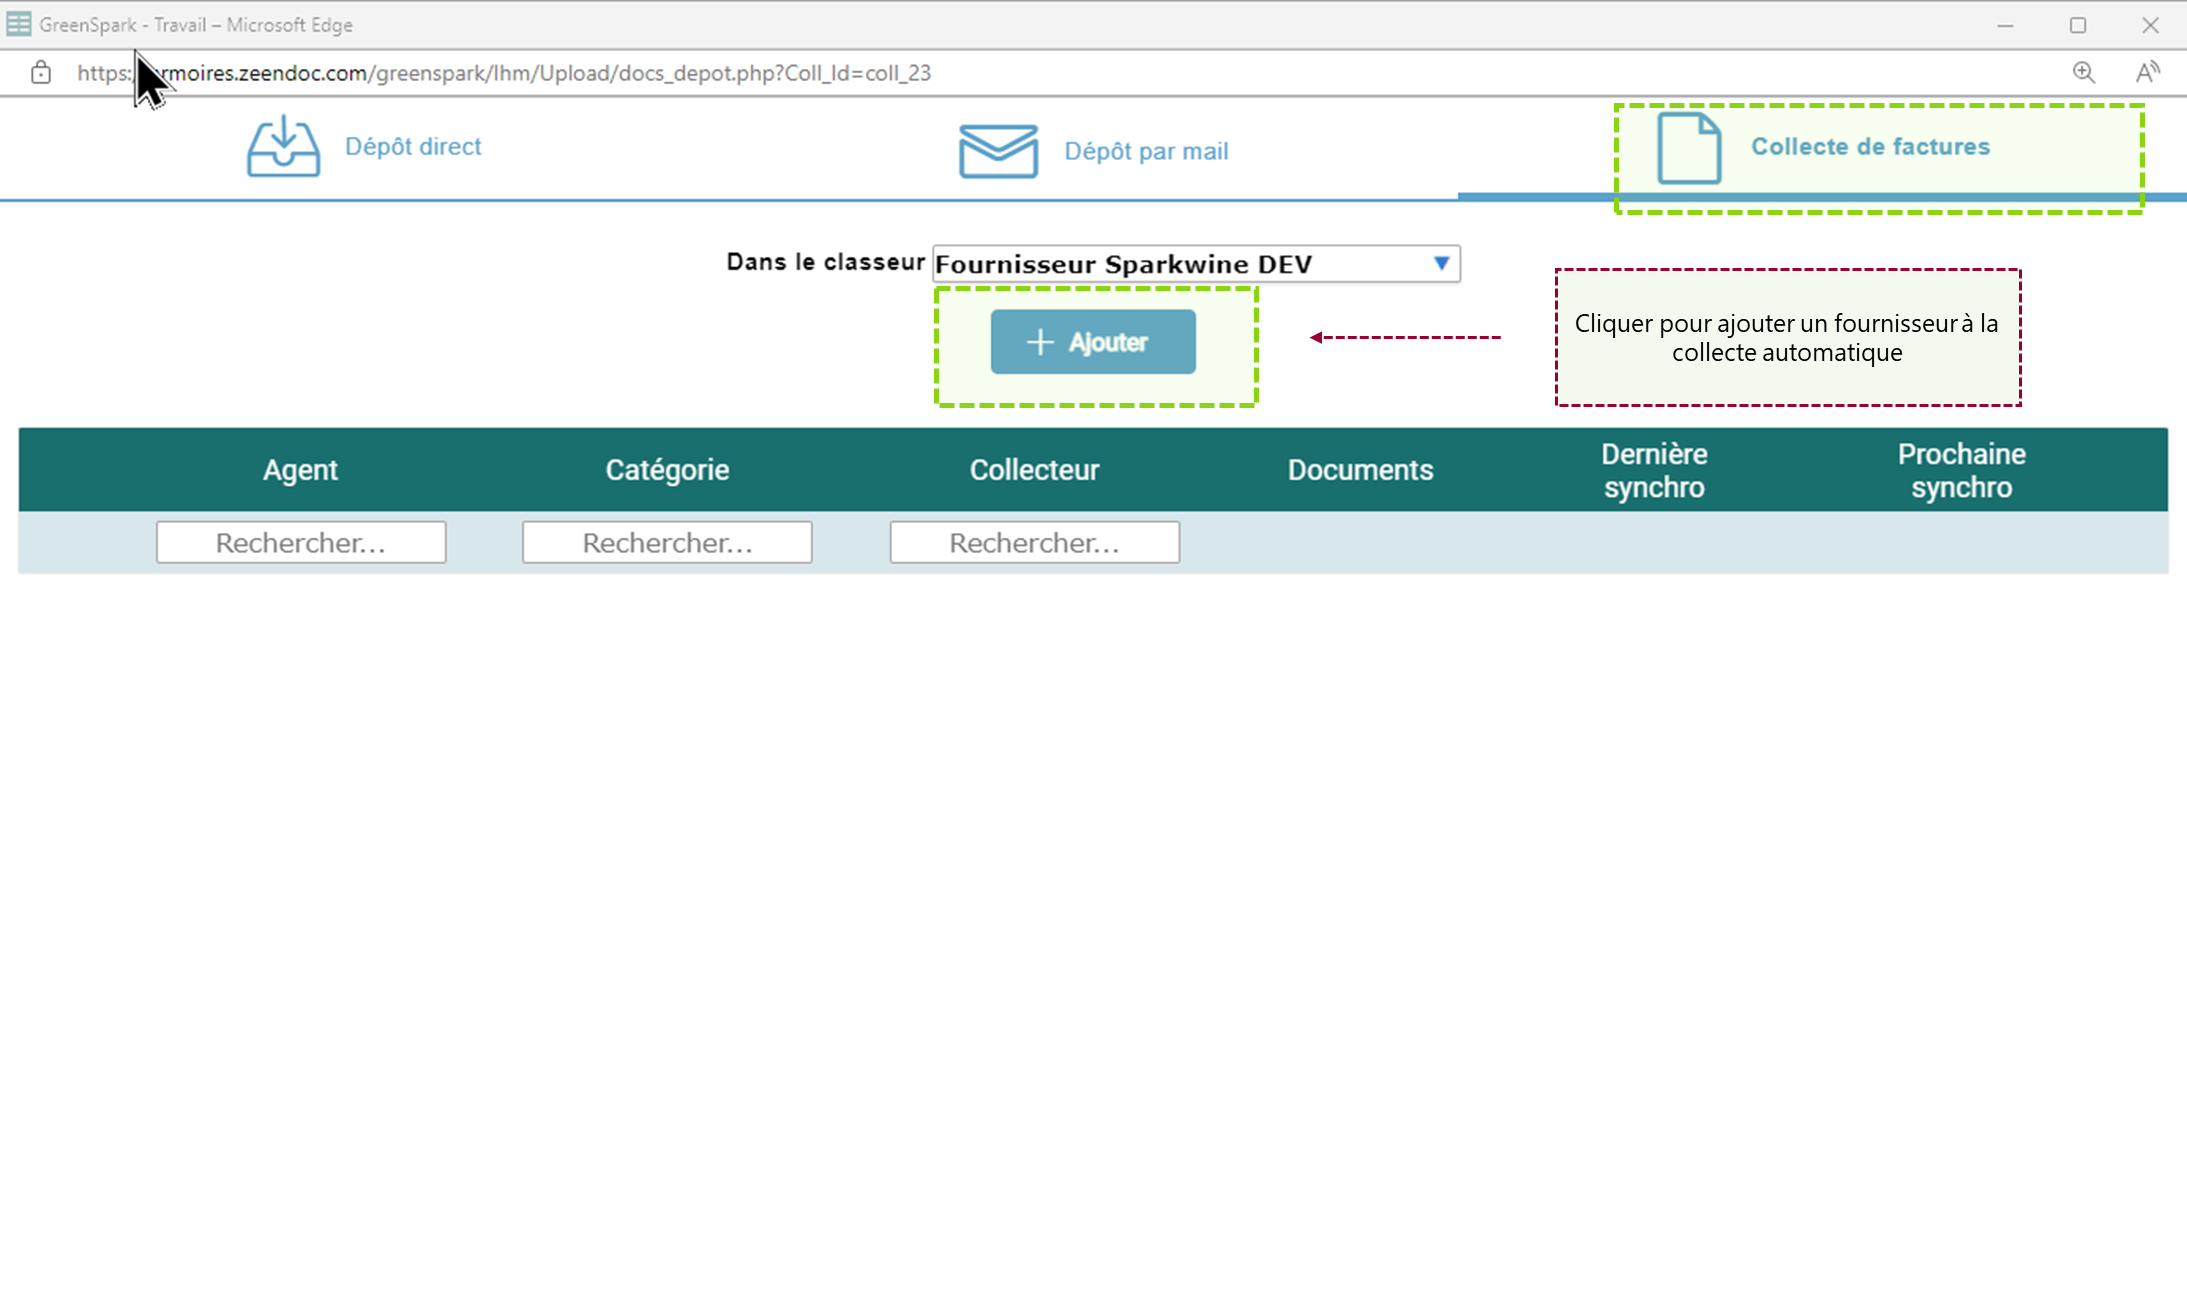Focus the Catégorie Rechercher field
Screen dimensions: 2187x1307
[667, 542]
